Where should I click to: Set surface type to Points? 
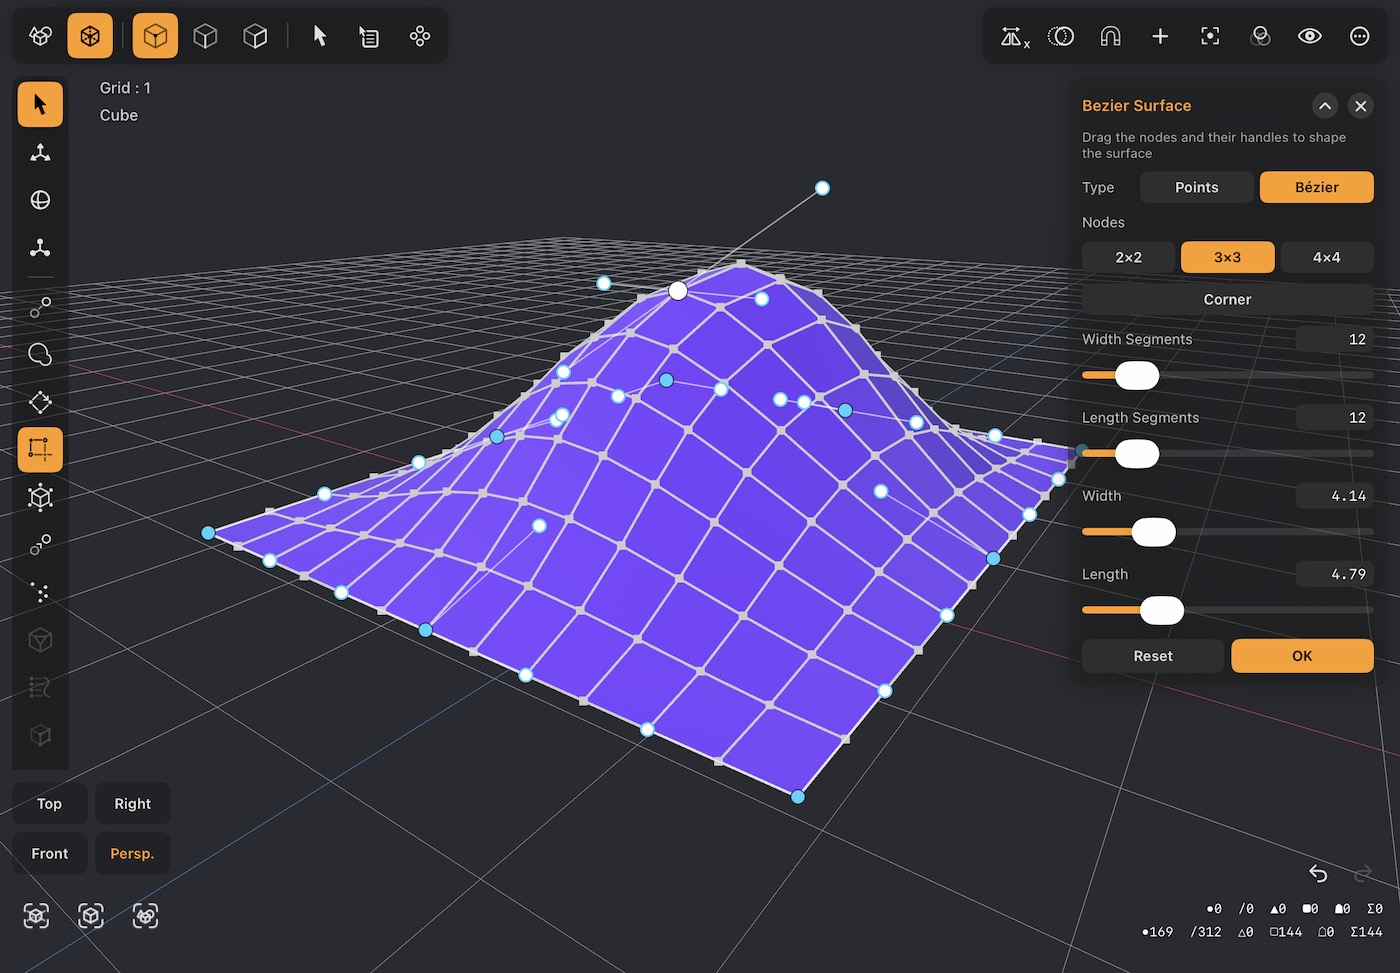point(1197,187)
